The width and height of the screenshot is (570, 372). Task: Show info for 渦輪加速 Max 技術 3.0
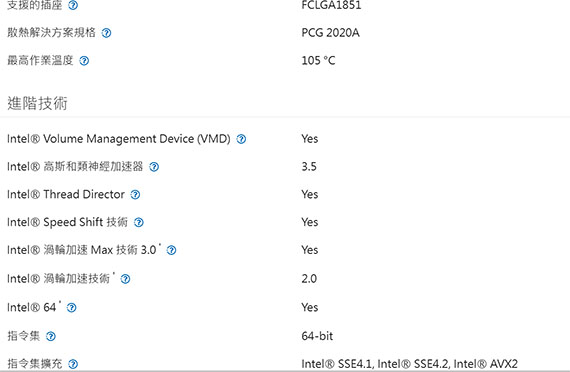point(171,250)
